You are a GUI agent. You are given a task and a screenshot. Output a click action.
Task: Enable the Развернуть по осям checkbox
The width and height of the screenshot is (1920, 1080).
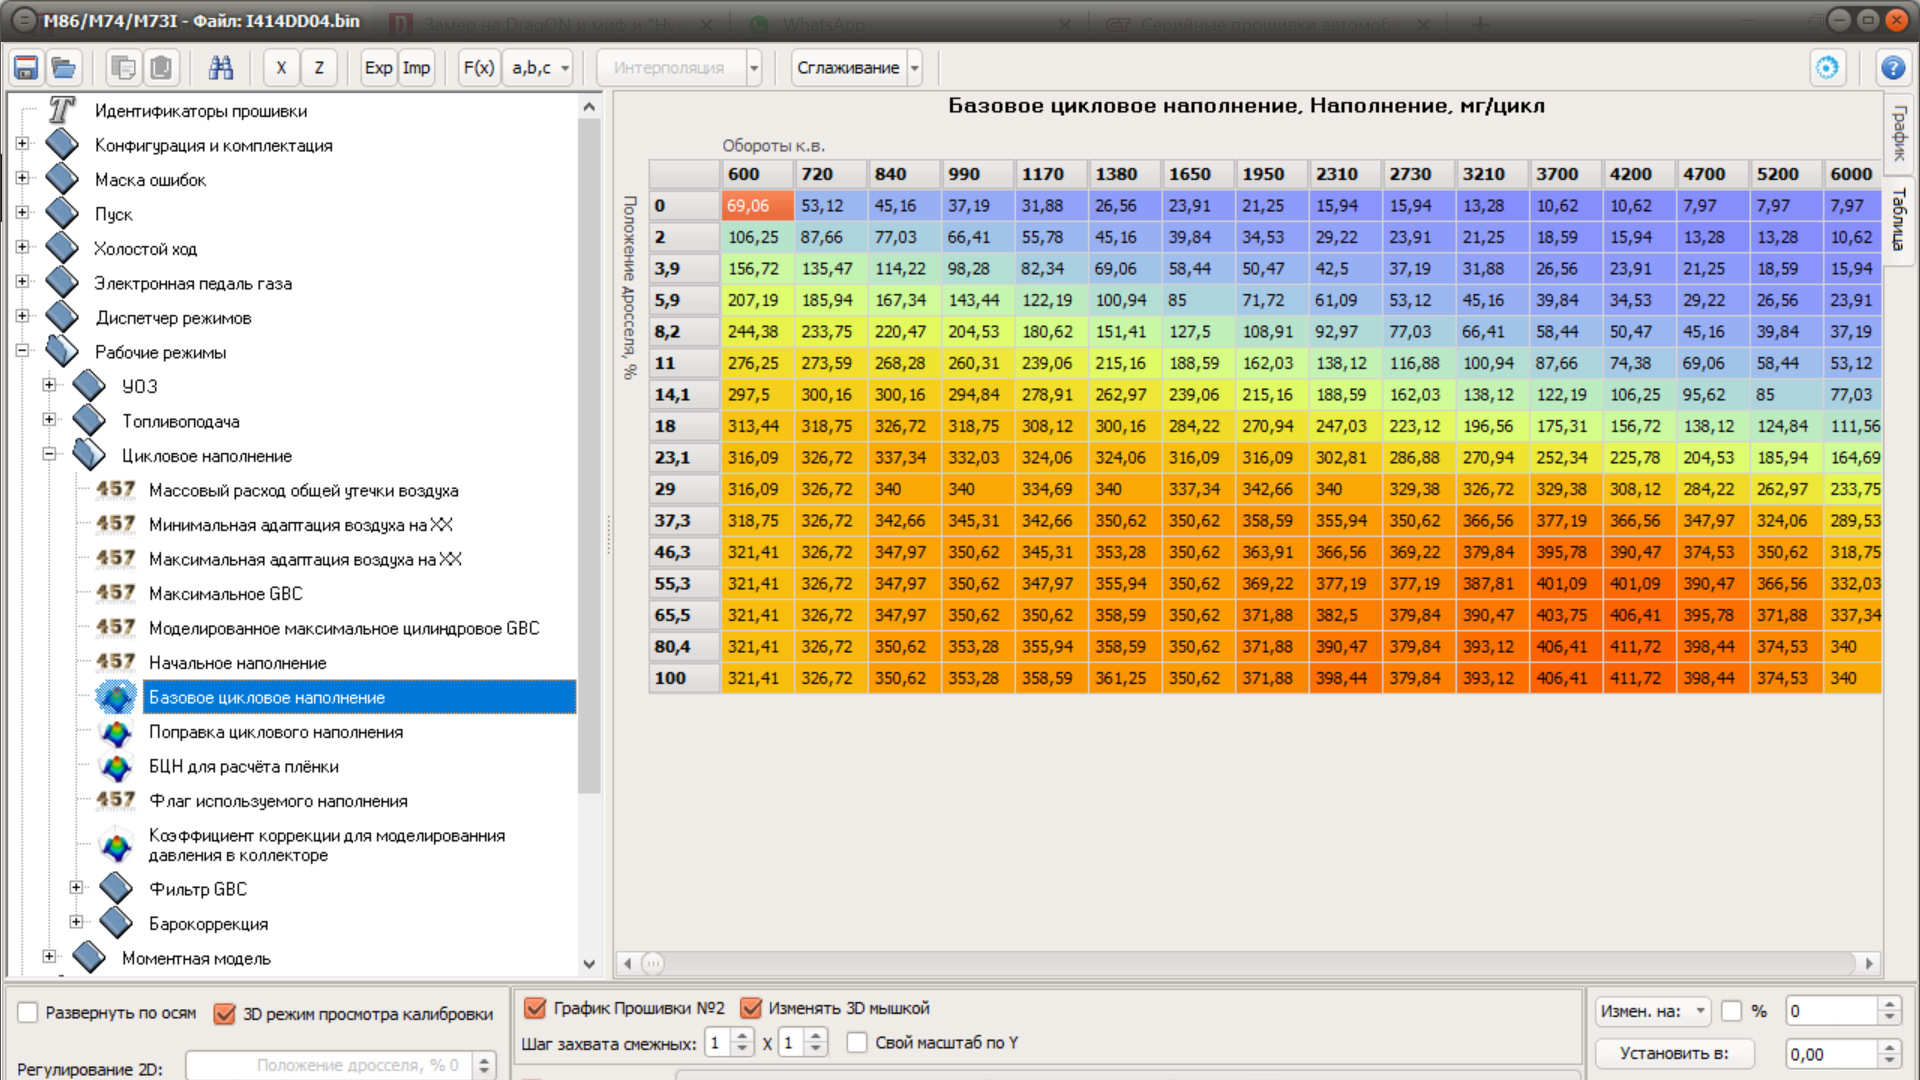(x=28, y=1013)
